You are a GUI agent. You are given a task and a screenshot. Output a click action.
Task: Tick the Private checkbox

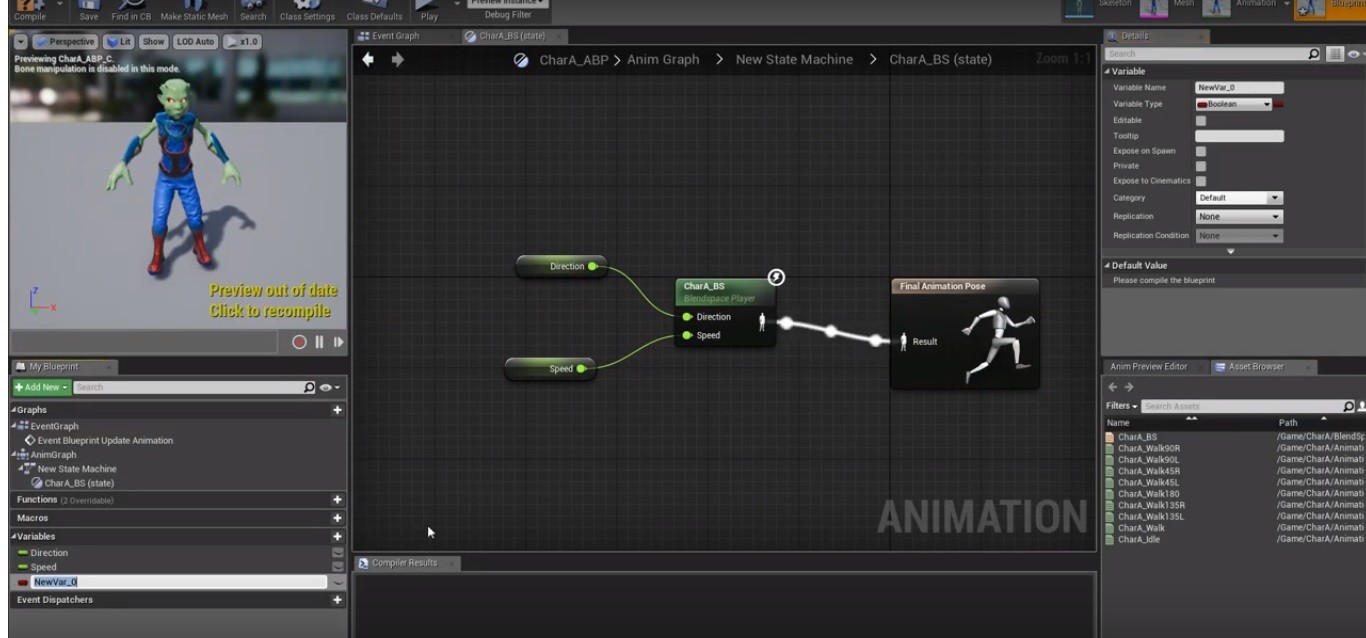point(1201,166)
